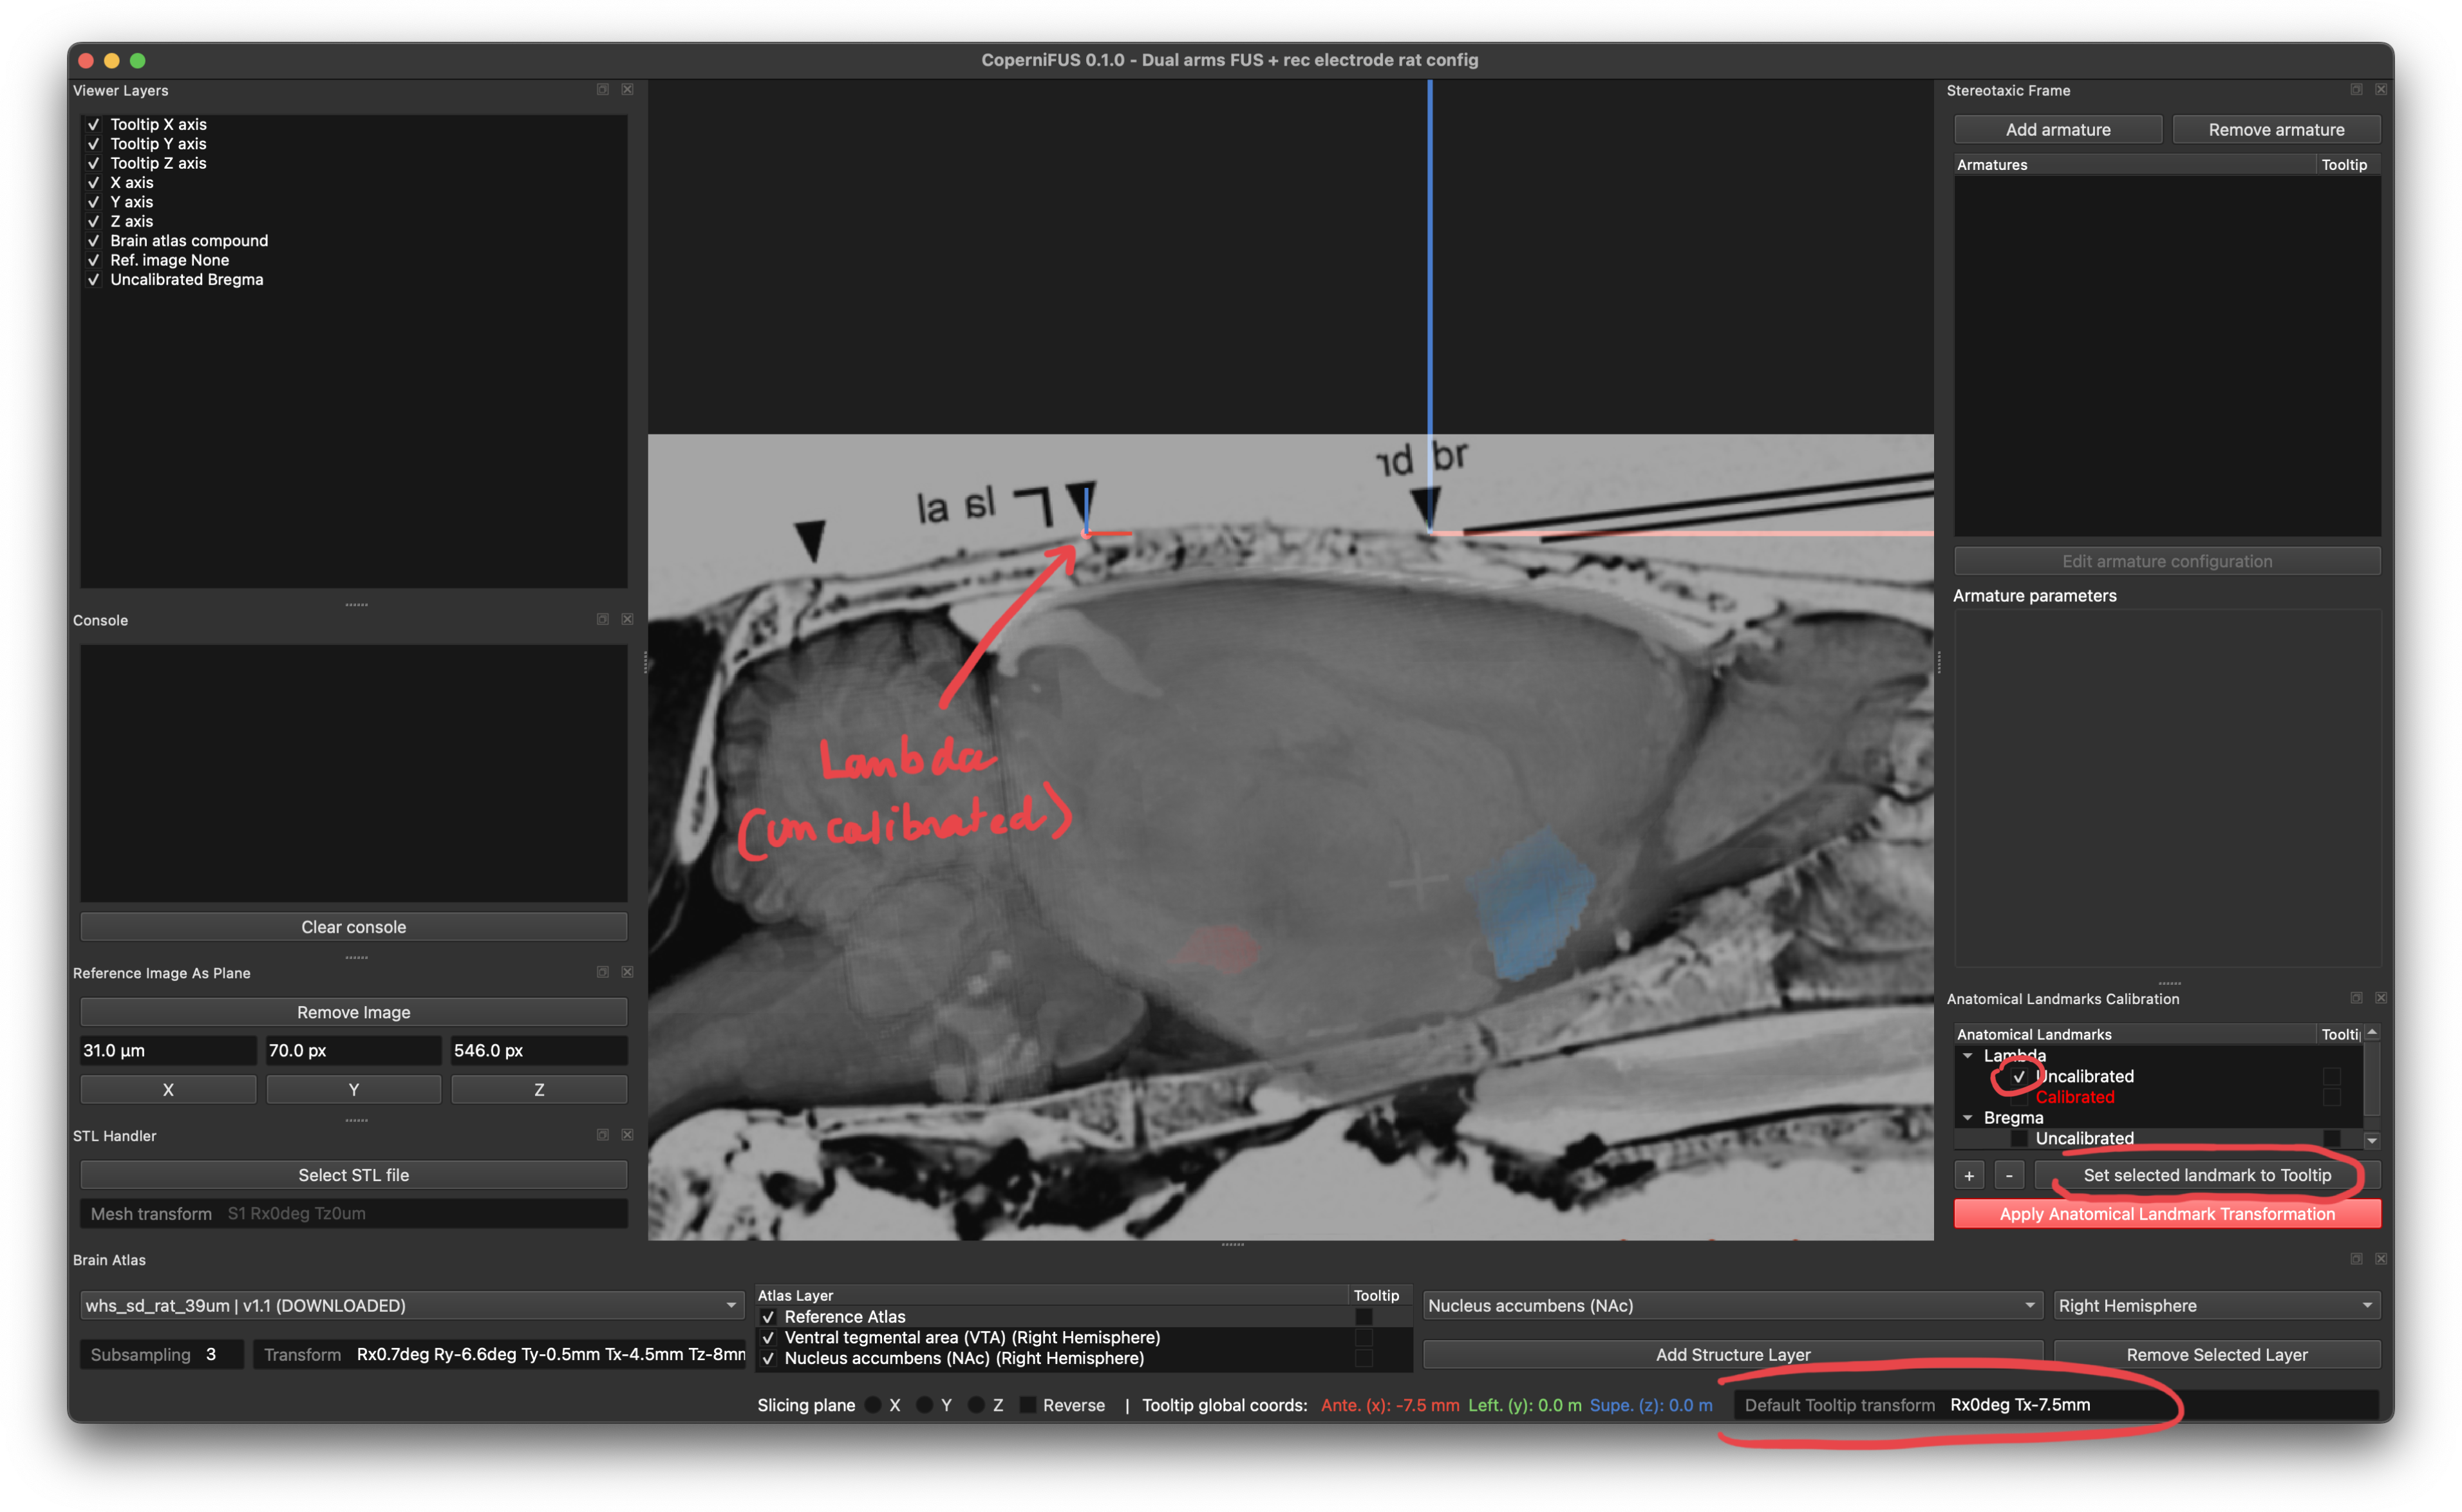This screenshot has height=1512, width=2462.
Task: Toggle Reference Atlas layer checkbox
Action: tap(768, 1317)
